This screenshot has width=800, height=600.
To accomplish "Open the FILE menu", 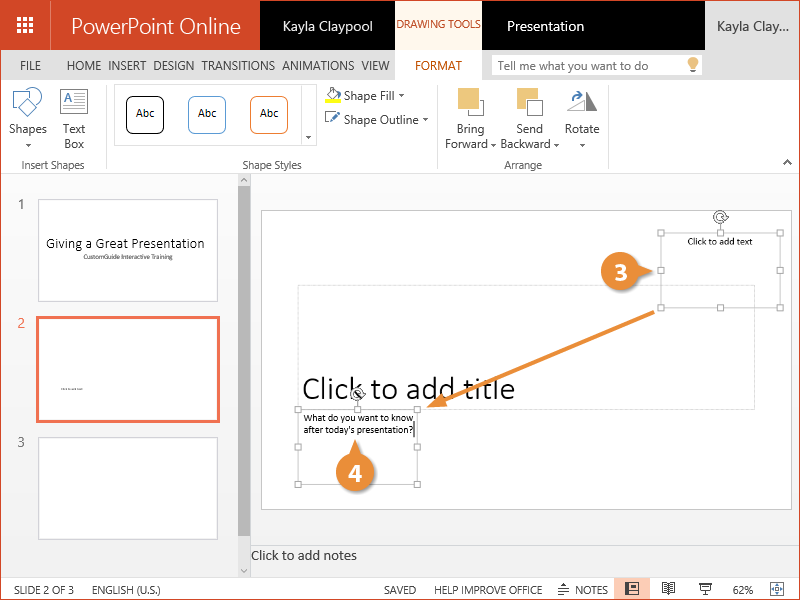I will coord(31,66).
